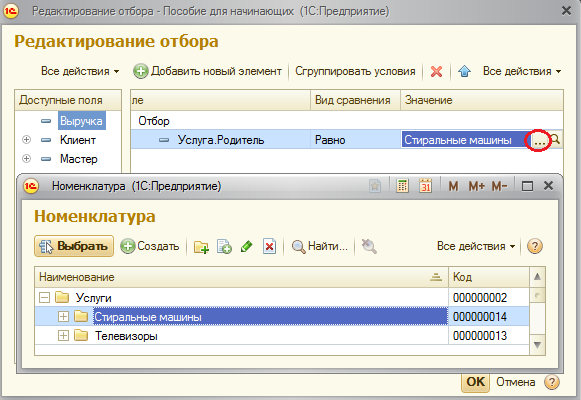Screen dimensions: 581x400
Task: Click 'Выбрать' button
Action: pyautogui.click(x=74, y=246)
